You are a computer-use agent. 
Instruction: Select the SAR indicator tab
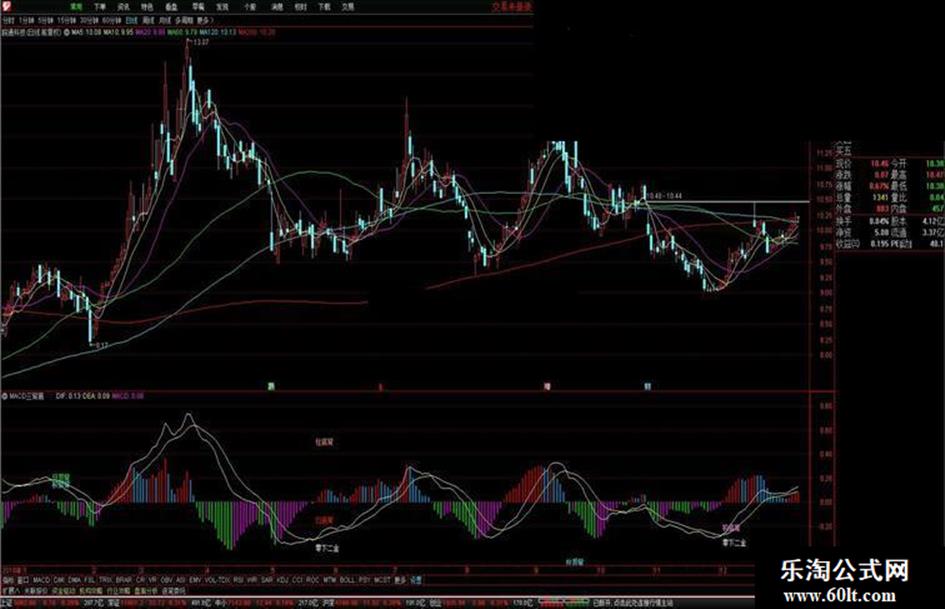click(267, 580)
